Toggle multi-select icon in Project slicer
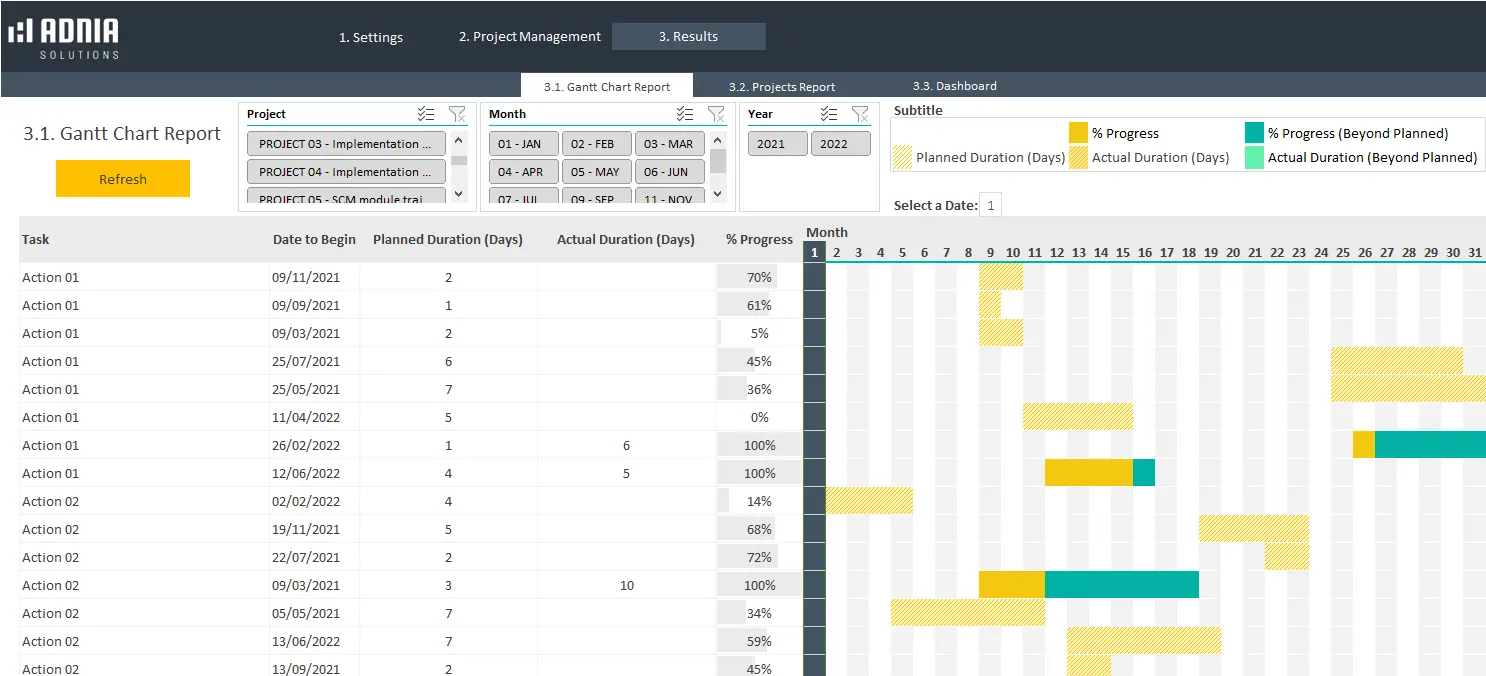Viewport: 1486px width, 676px height. pyautogui.click(x=426, y=114)
